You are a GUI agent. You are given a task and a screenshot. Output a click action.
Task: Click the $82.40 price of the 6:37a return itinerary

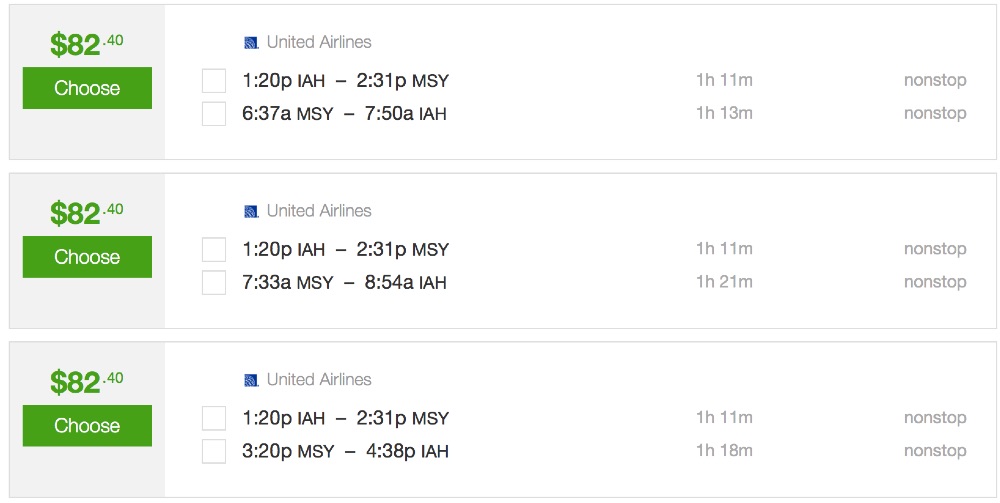(x=87, y=45)
